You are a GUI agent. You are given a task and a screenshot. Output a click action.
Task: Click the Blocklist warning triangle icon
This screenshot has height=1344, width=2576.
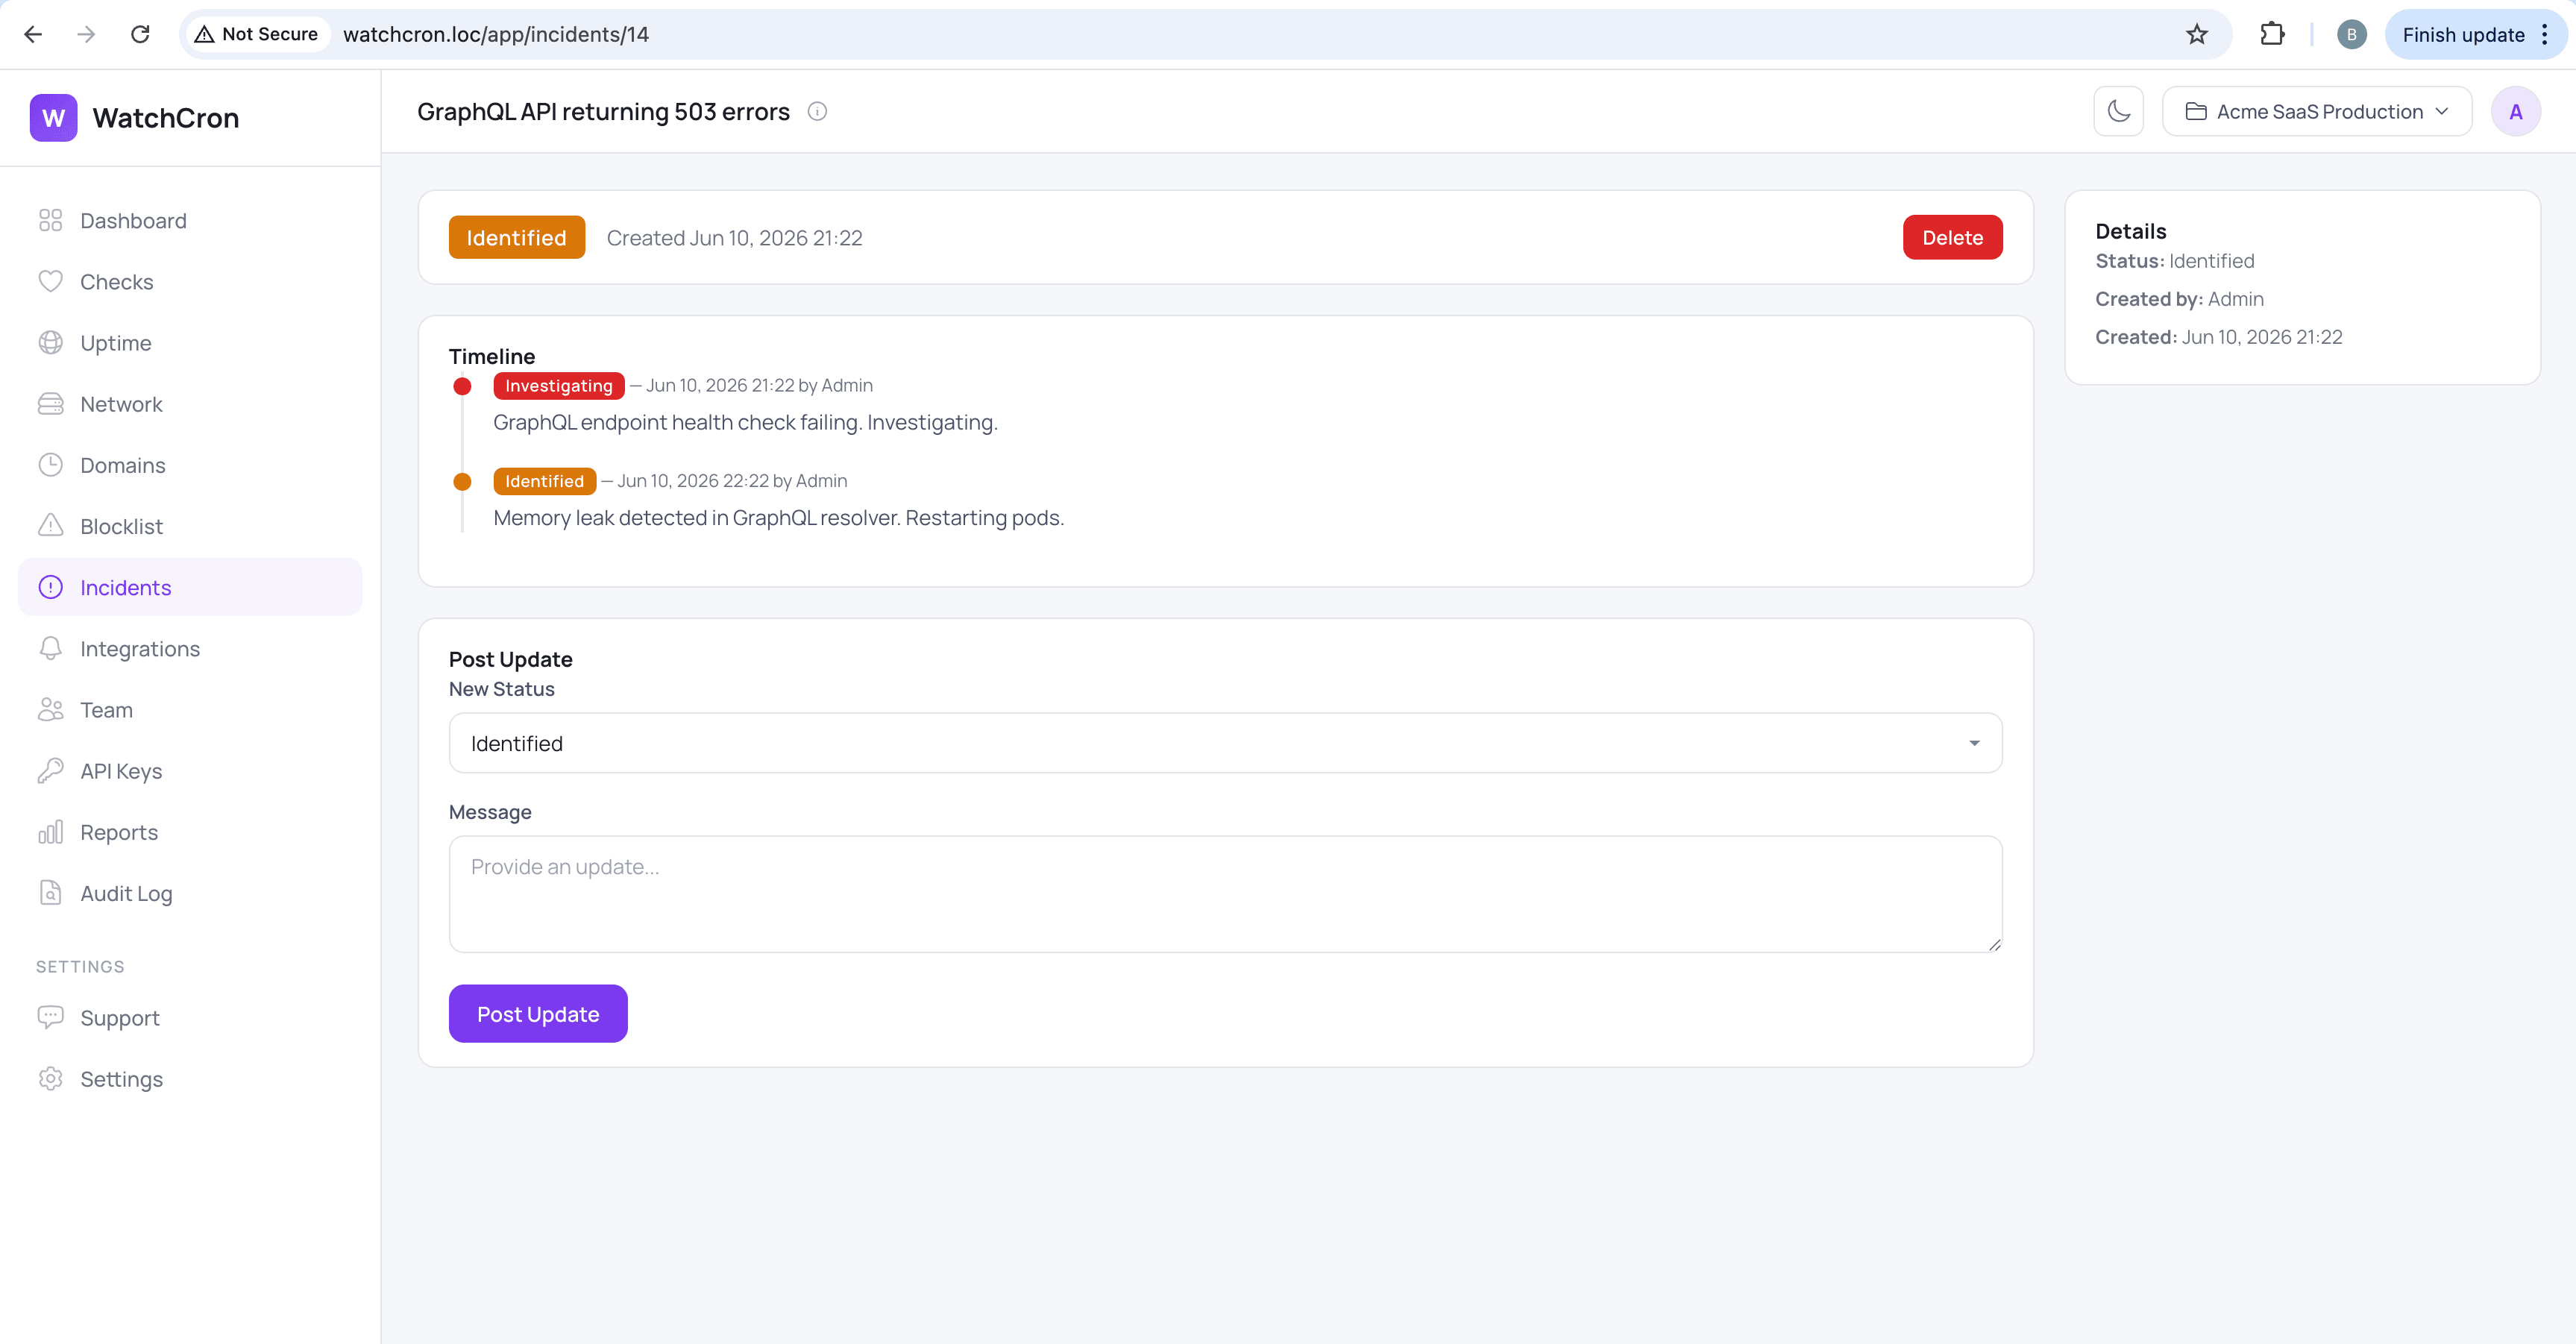[x=50, y=525]
